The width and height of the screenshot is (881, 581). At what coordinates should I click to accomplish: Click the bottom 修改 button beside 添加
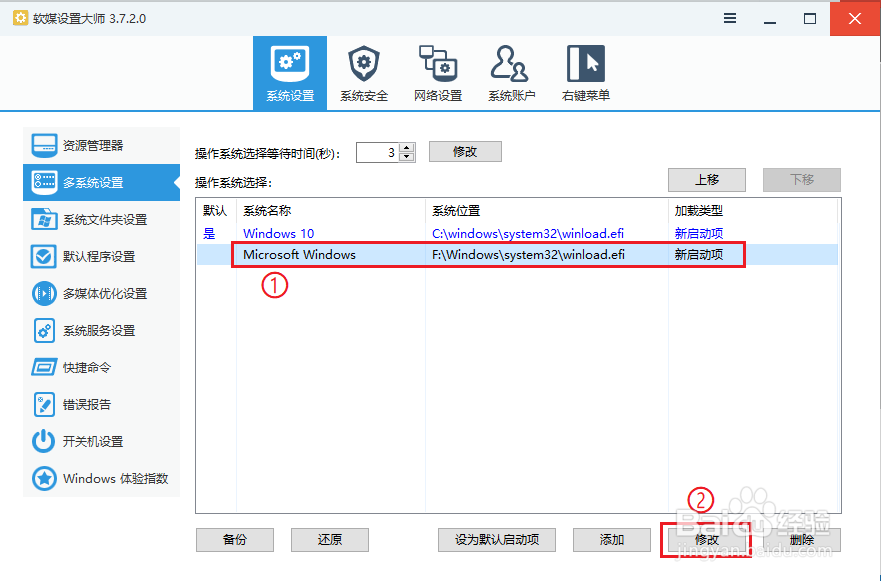pyautogui.click(x=707, y=540)
